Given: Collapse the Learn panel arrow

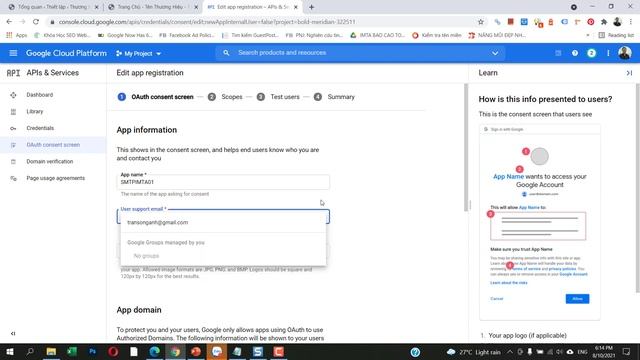Looking at the screenshot, I should pos(629,73).
